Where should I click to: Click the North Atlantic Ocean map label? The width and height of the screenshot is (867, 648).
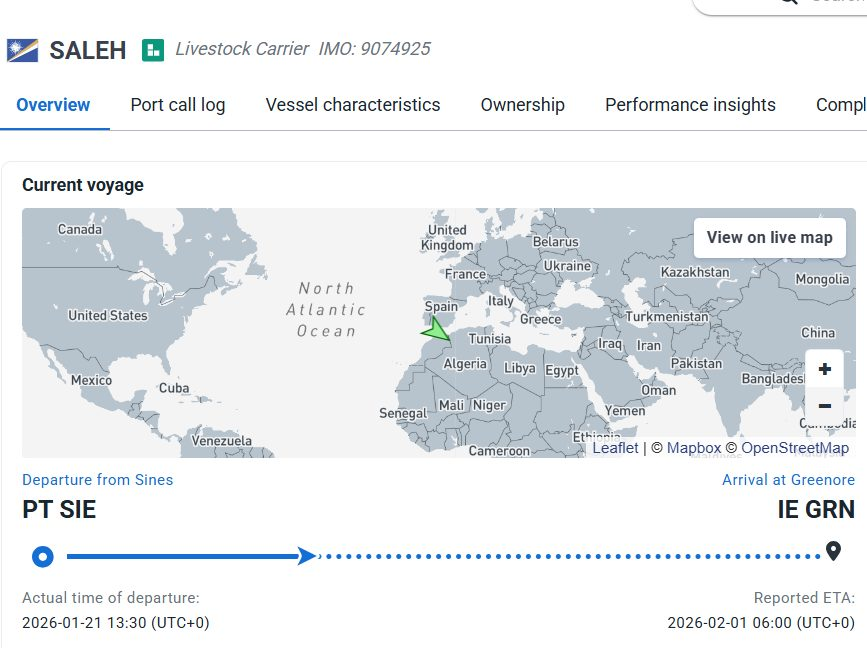326,310
